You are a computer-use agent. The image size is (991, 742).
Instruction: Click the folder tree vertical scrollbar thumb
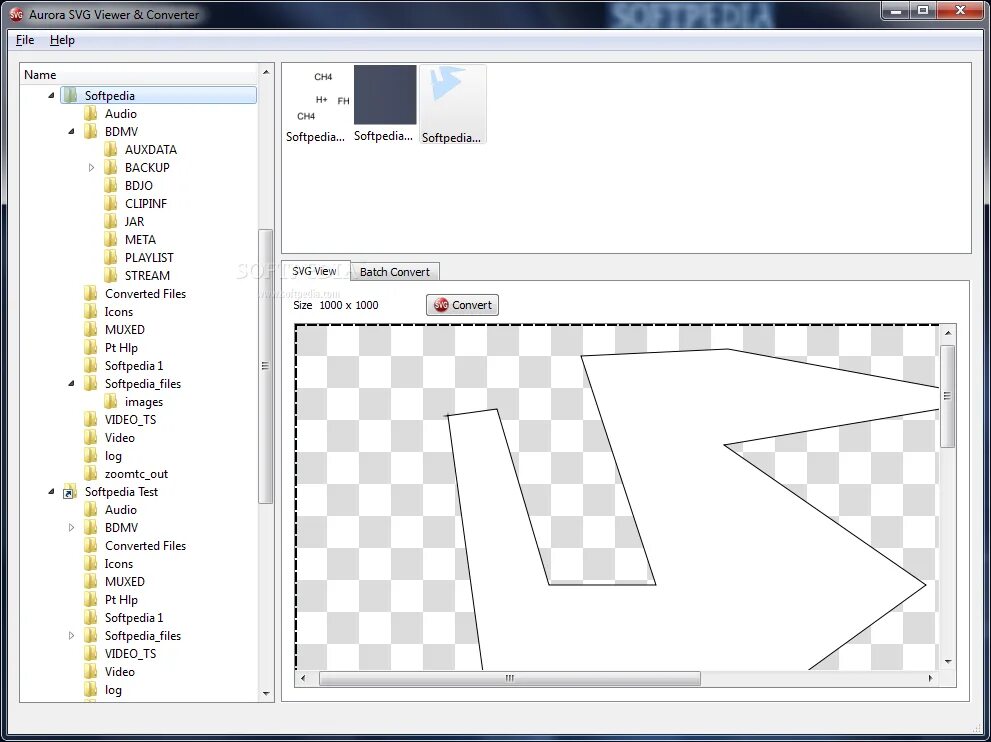pos(265,366)
